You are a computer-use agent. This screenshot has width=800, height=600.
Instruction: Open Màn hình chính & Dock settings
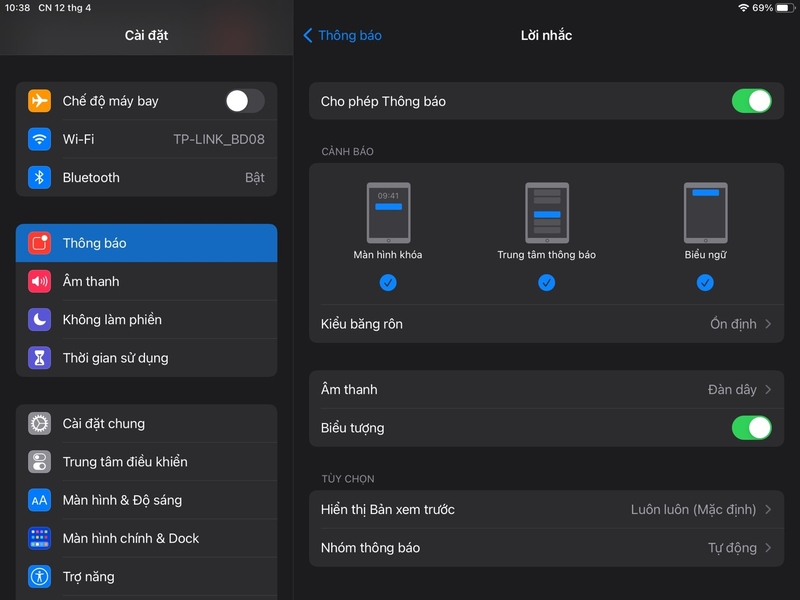[146, 538]
